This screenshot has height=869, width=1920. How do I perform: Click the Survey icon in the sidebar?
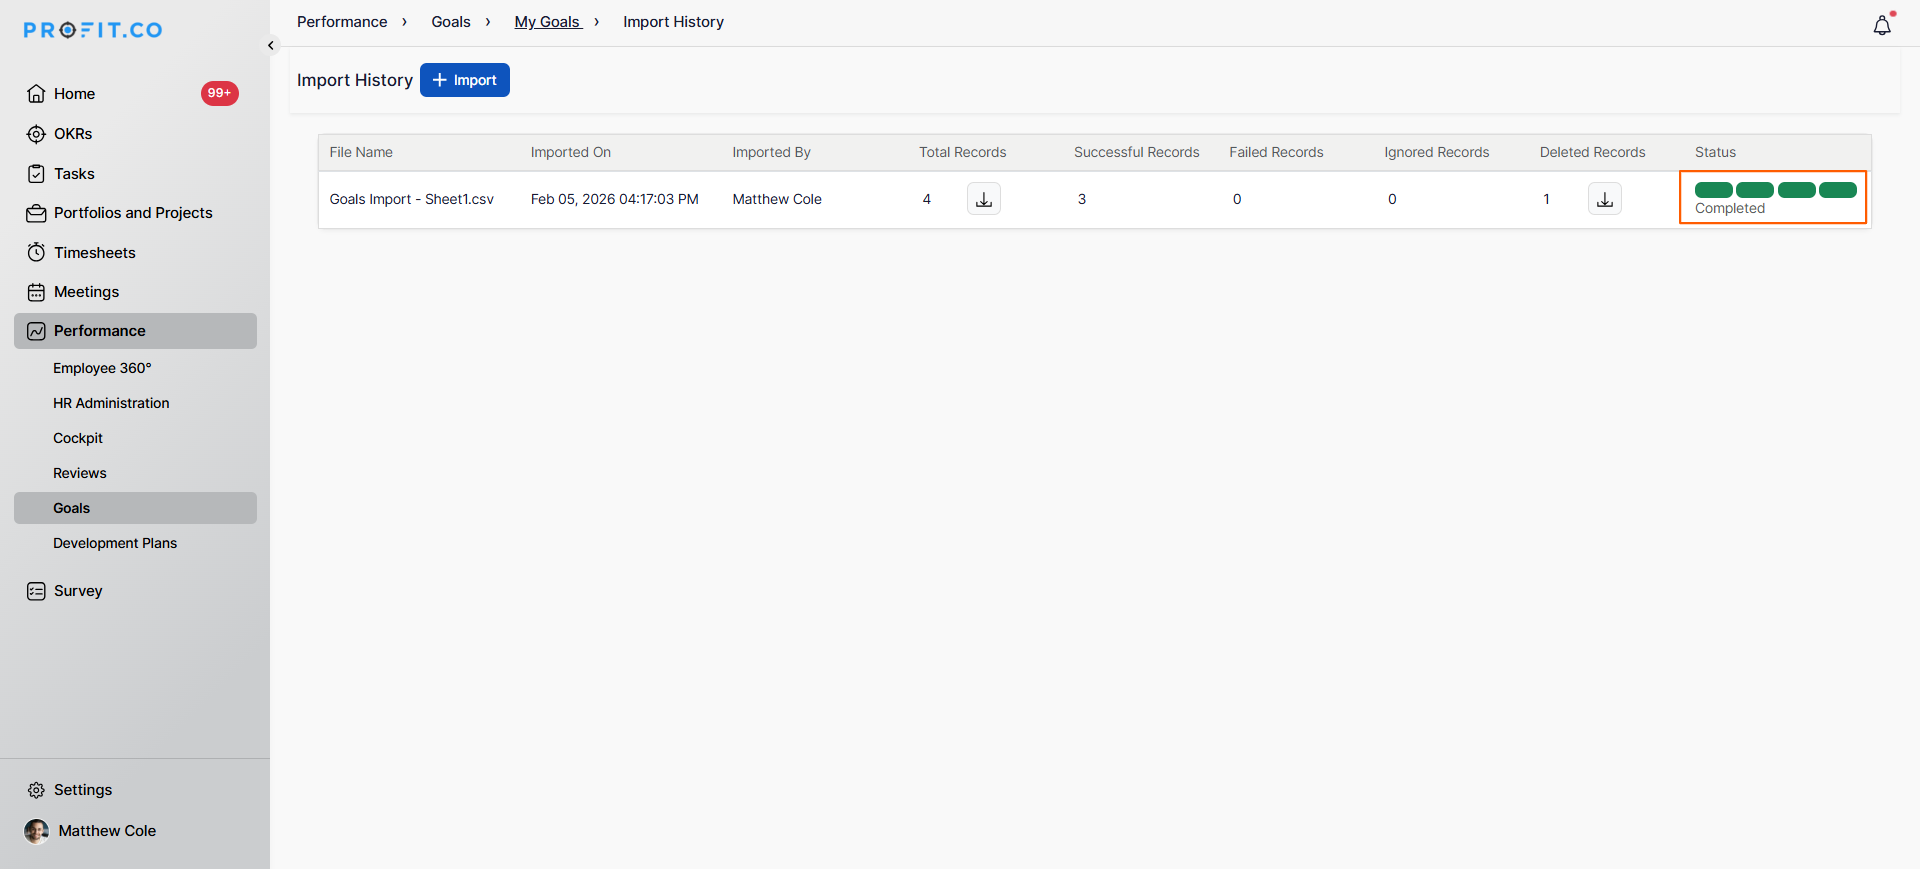click(x=36, y=591)
